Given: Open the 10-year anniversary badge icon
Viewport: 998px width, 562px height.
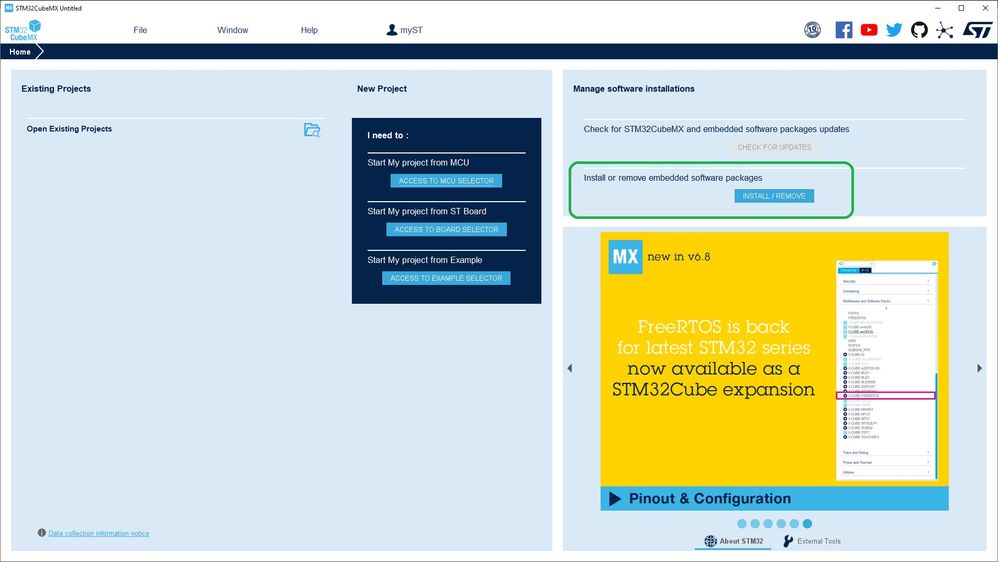Looking at the screenshot, I should tap(812, 29).
